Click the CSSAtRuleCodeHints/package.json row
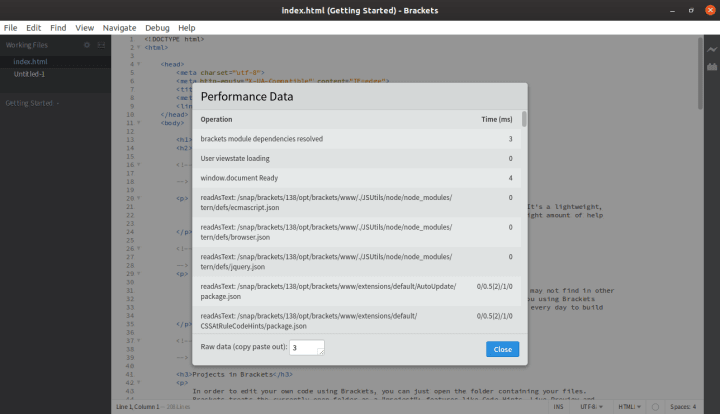This screenshot has height=414, width=720. [x=357, y=320]
